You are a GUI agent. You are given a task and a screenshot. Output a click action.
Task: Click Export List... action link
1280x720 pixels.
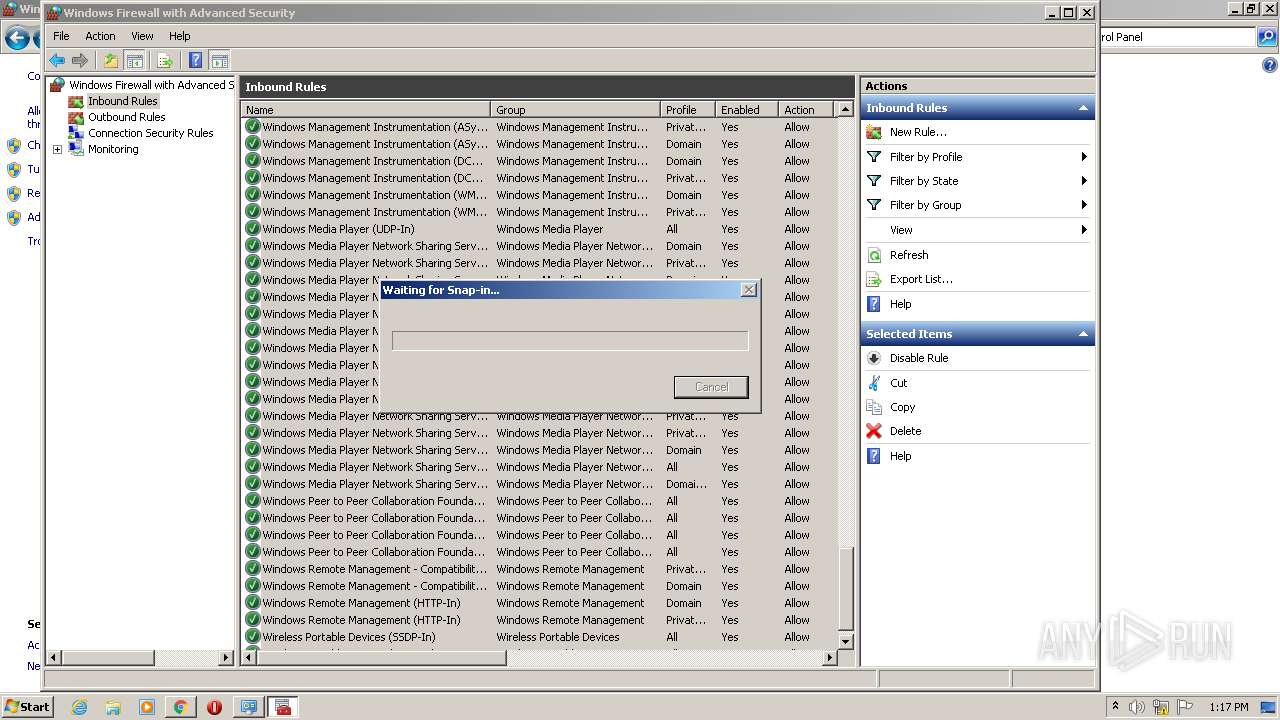pos(921,279)
